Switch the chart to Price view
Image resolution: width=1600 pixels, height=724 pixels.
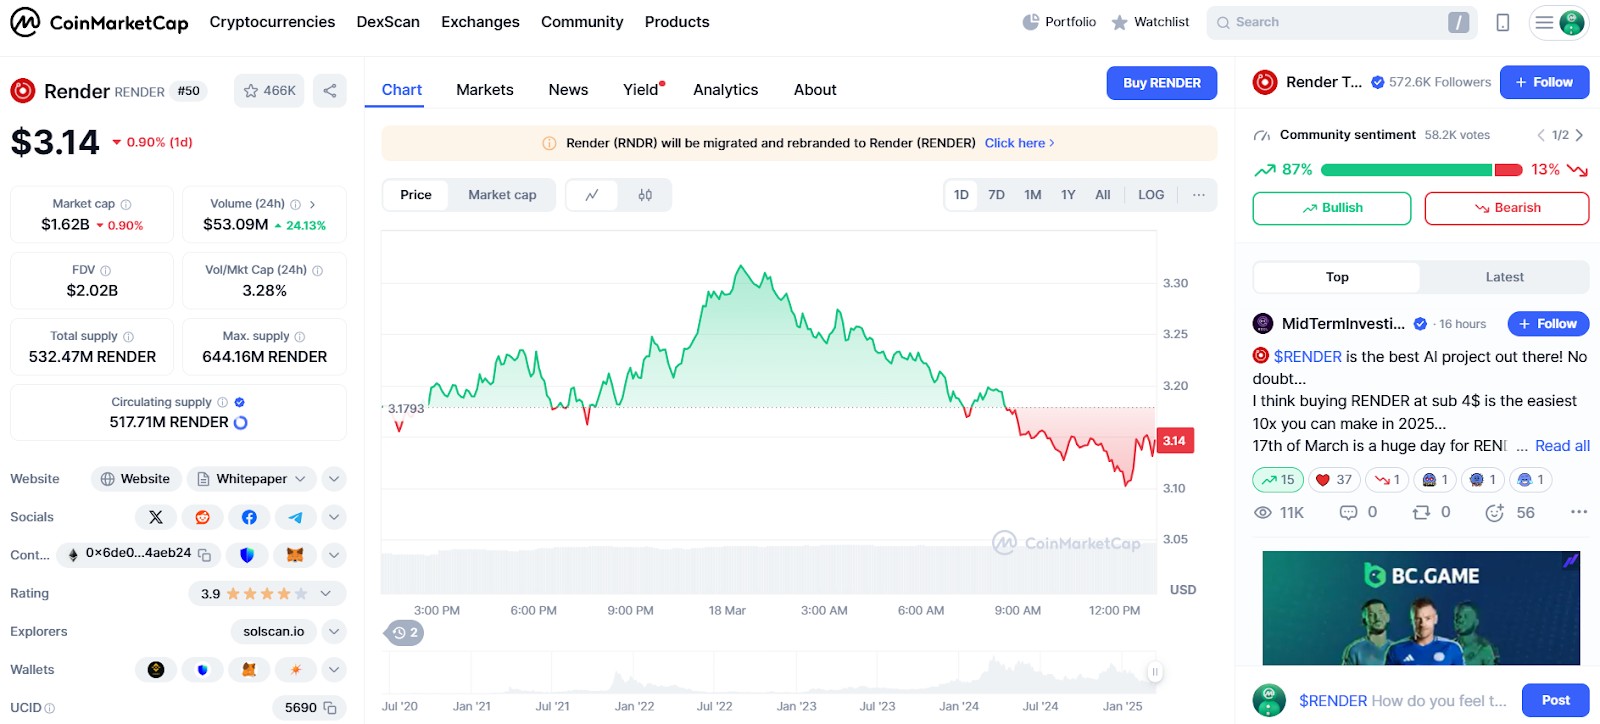pyautogui.click(x=416, y=195)
